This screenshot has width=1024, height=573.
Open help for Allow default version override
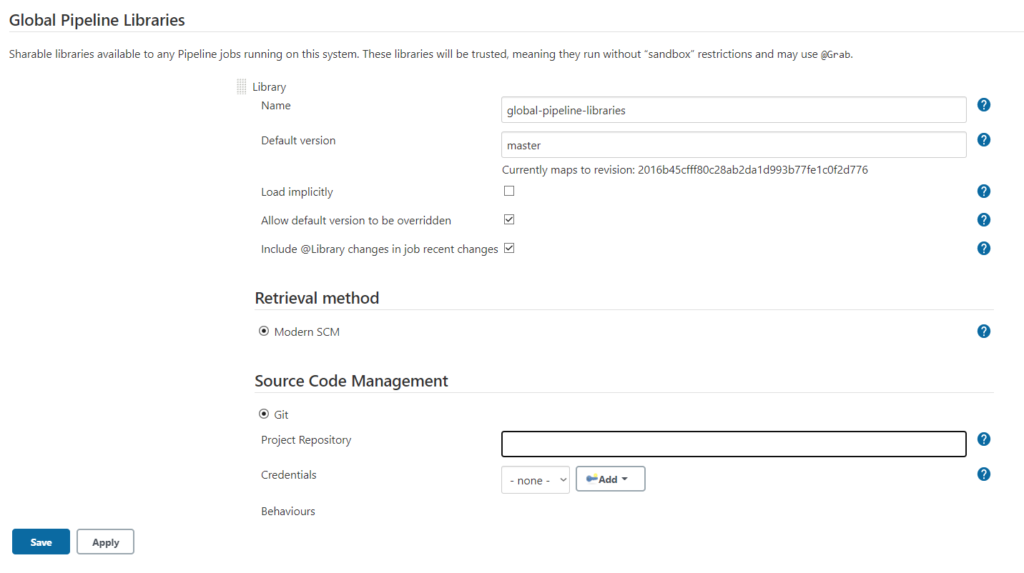983,220
